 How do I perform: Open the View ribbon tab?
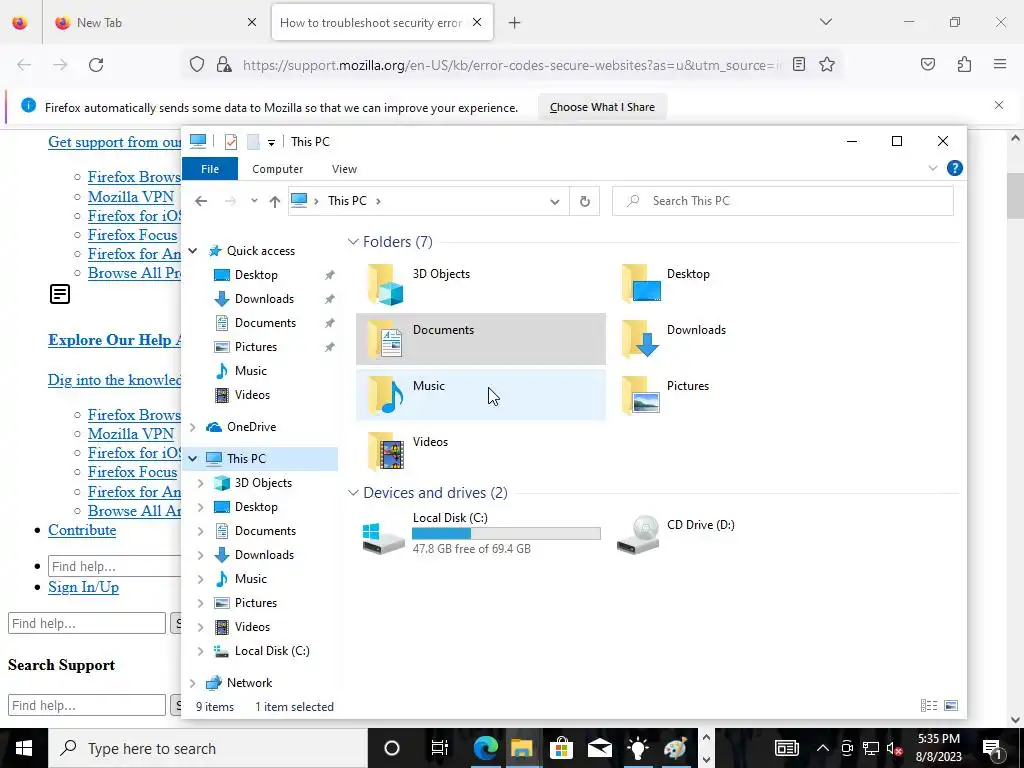coord(344,168)
